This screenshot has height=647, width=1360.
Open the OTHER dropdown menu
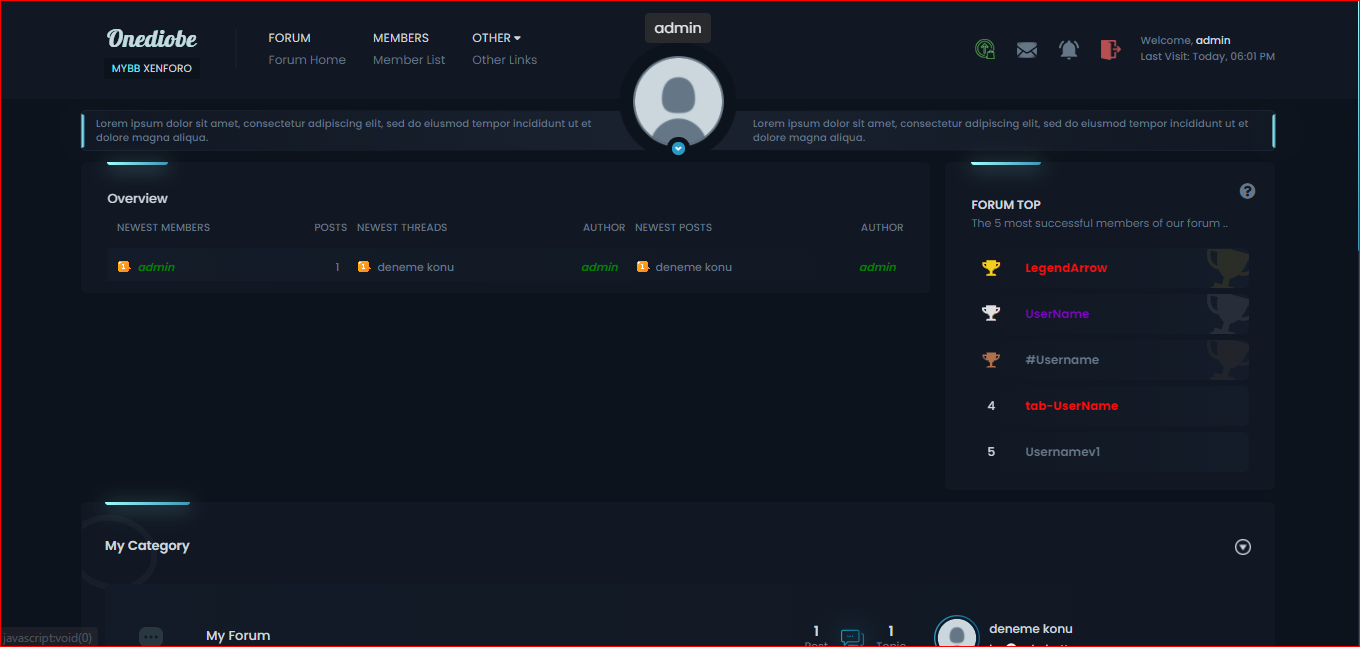pos(497,38)
